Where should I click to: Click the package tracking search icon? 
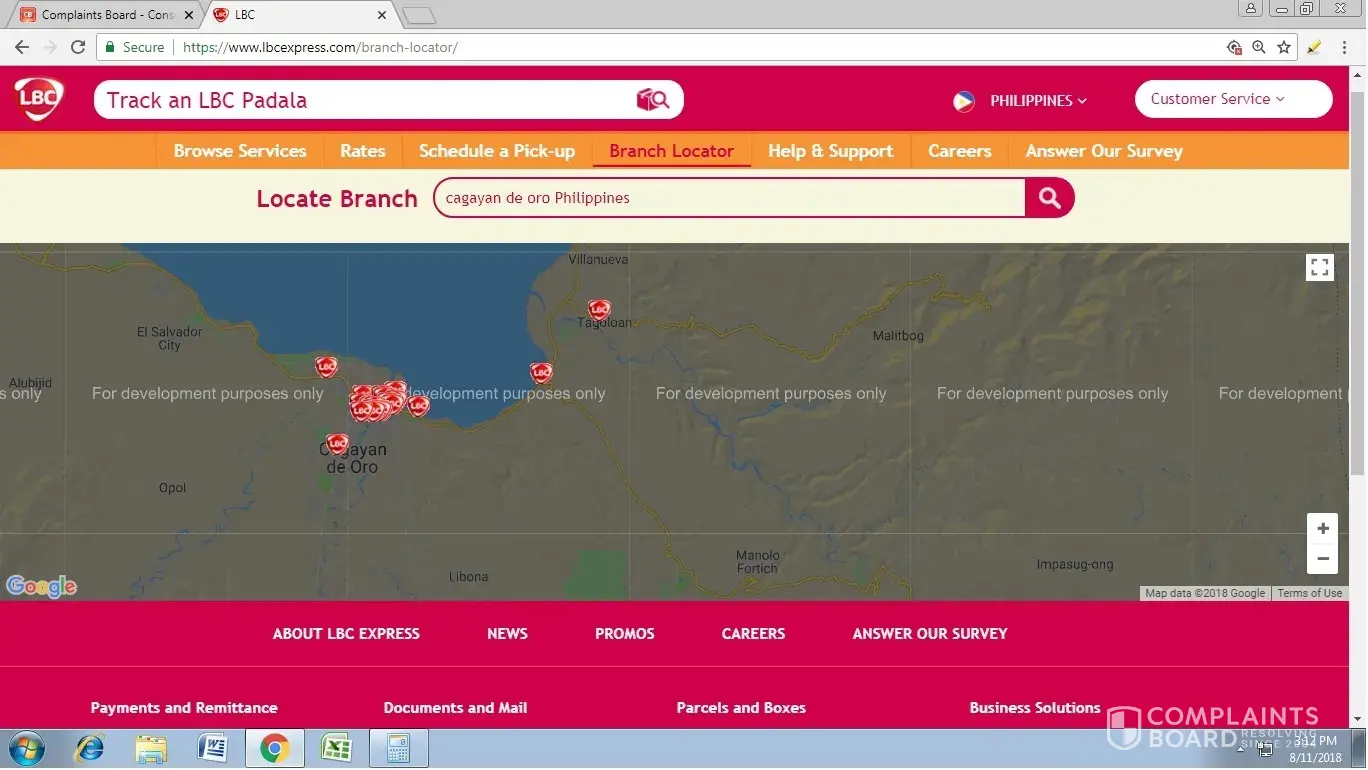tap(652, 100)
